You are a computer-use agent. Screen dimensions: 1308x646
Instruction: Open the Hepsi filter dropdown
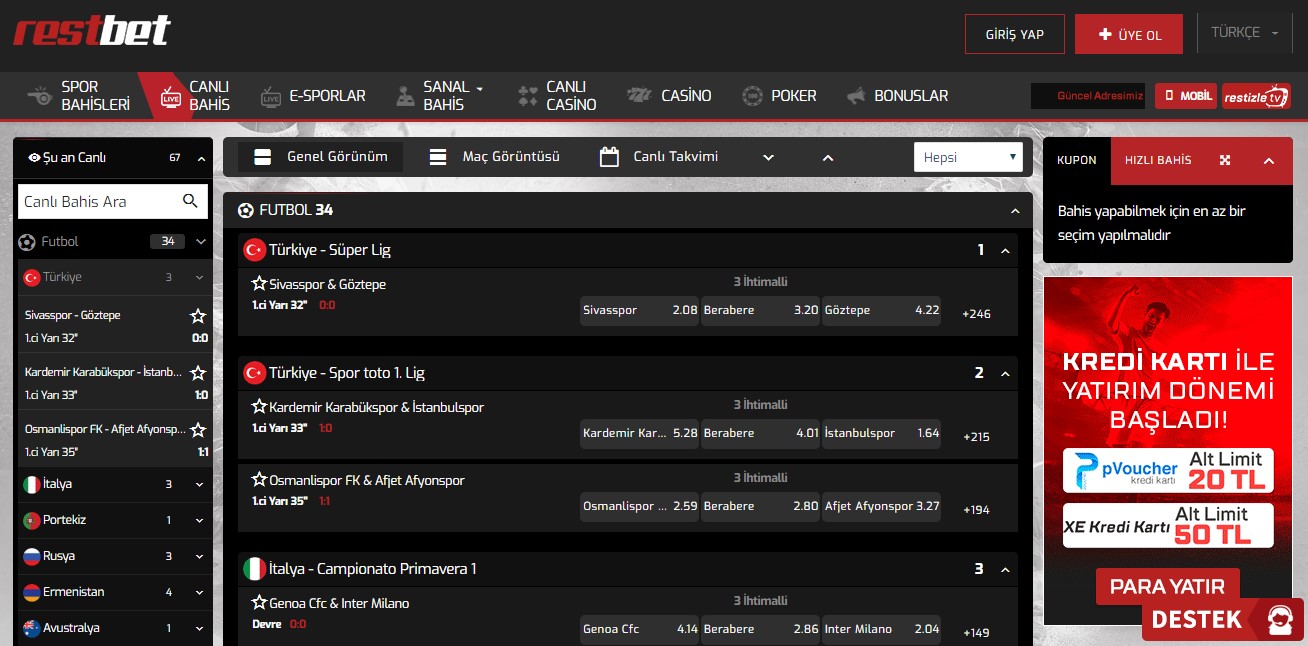968,157
